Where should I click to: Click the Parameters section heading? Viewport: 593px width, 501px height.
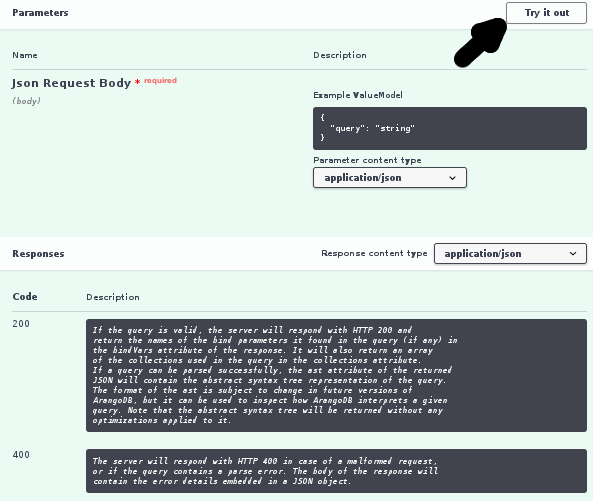[40, 13]
